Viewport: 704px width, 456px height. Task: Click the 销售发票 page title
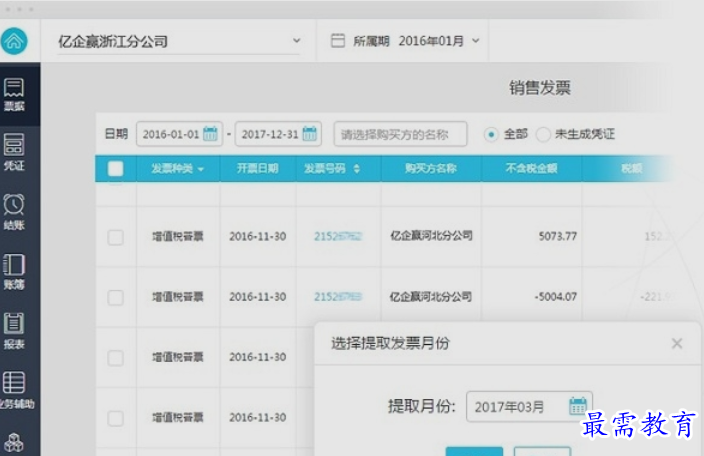pos(540,88)
